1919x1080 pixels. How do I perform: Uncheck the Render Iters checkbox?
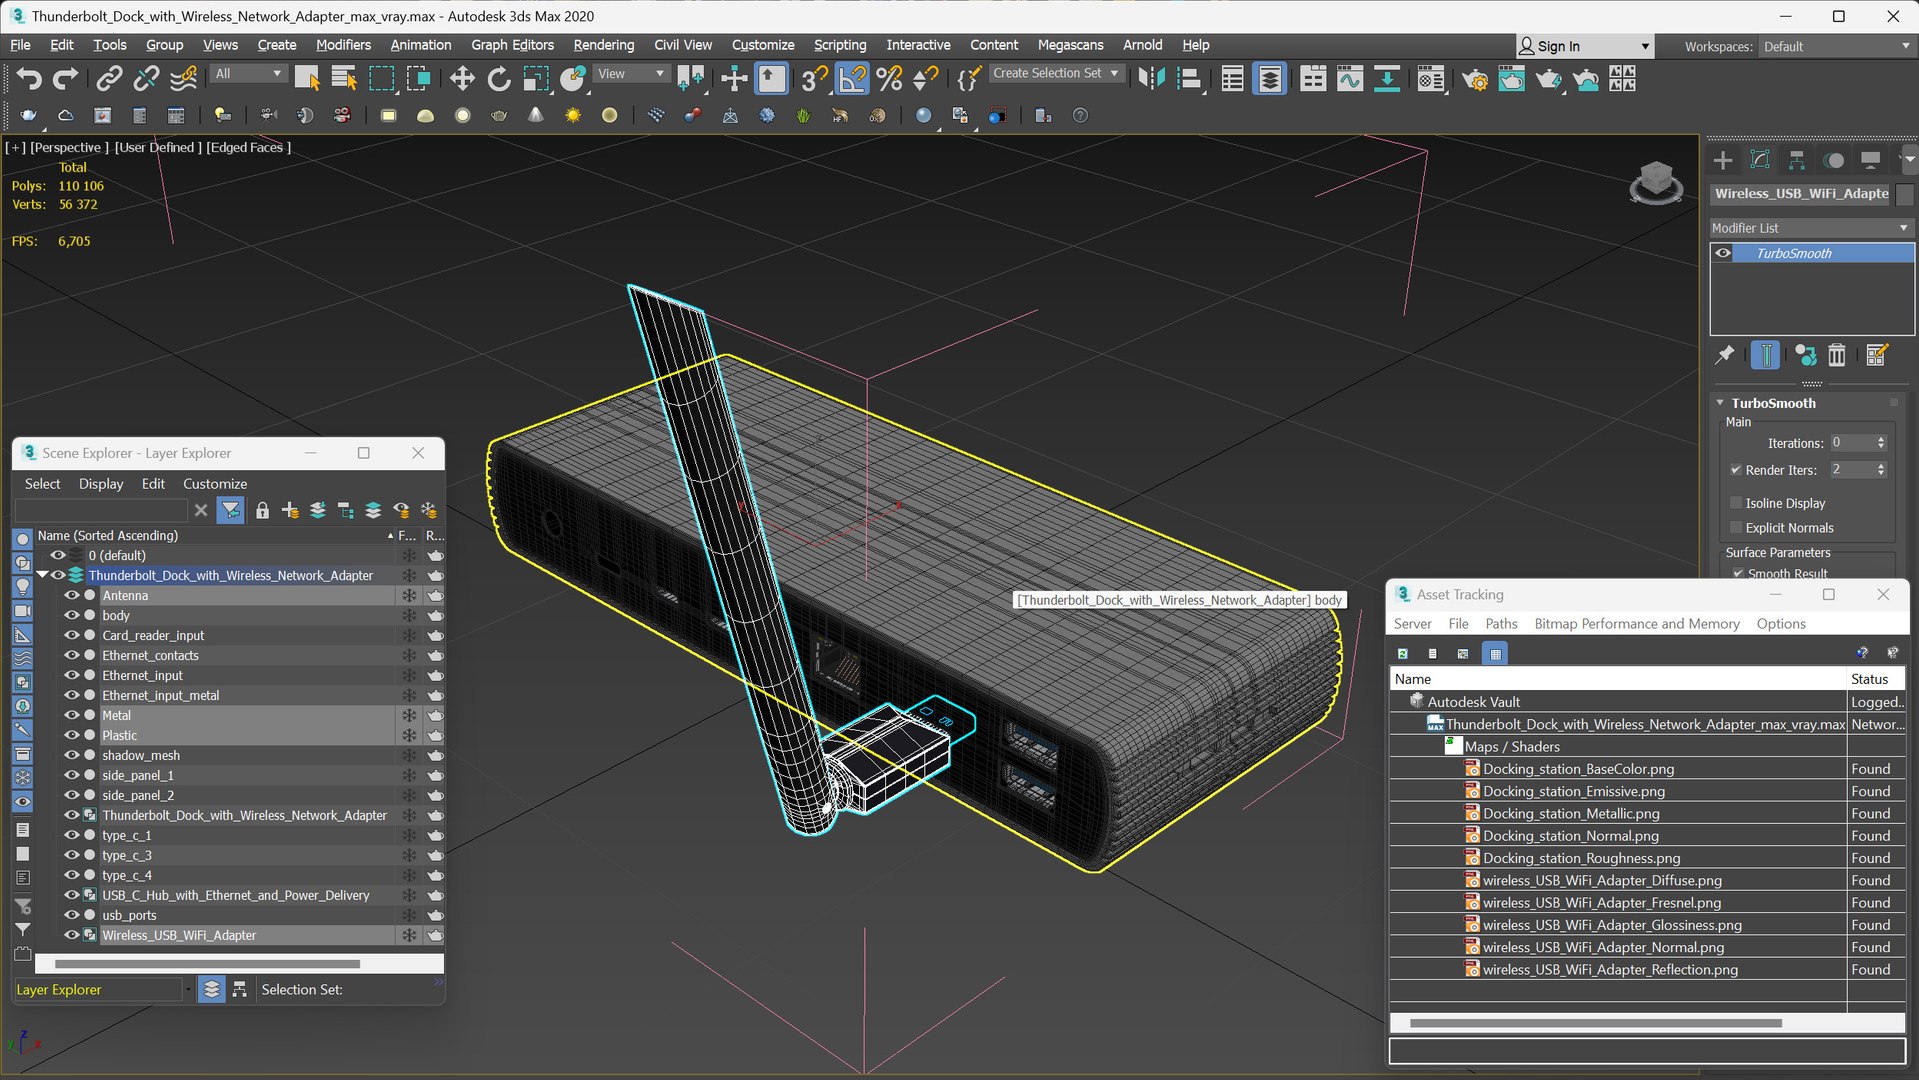(1736, 470)
